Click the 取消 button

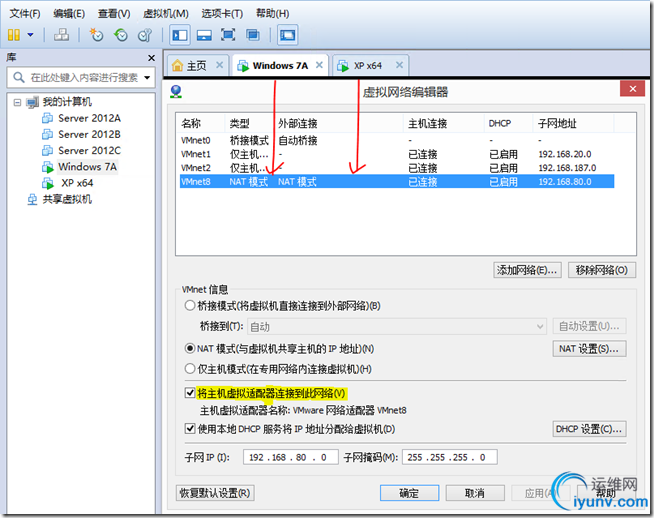click(475, 493)
